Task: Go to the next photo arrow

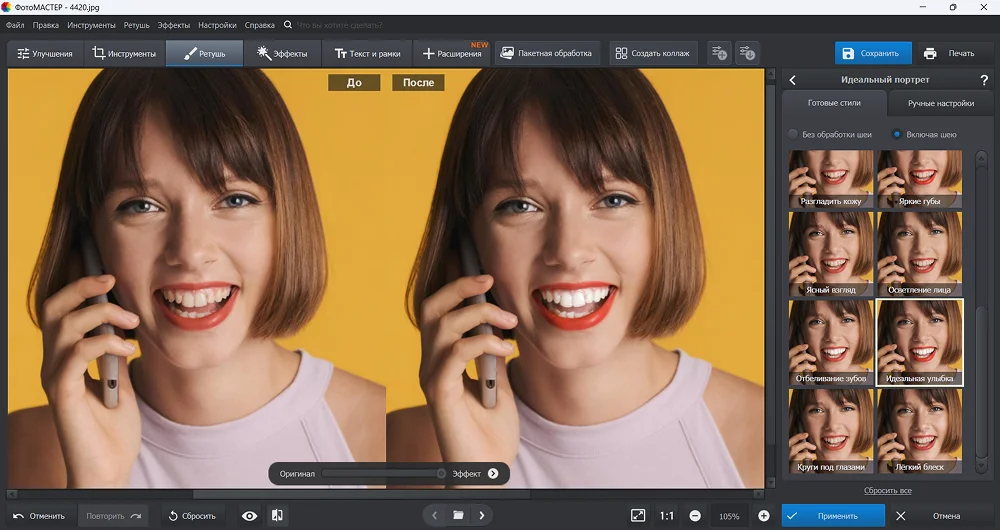Action: (482, 515)
